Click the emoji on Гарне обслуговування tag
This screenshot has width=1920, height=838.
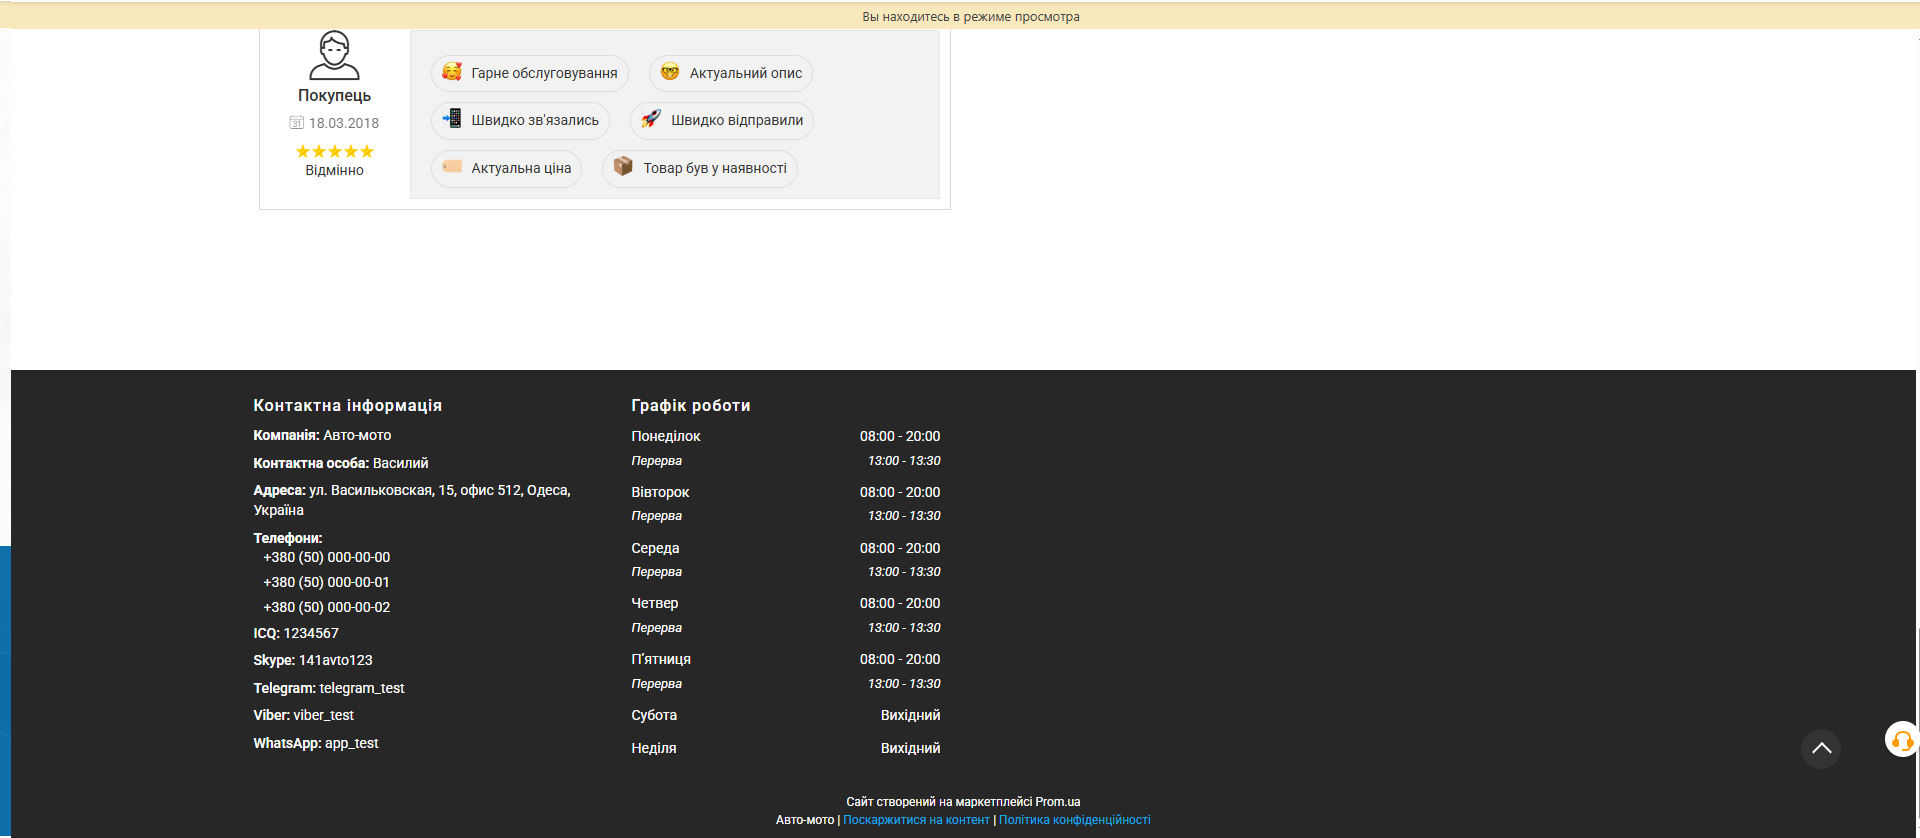[x=452, y=72]
